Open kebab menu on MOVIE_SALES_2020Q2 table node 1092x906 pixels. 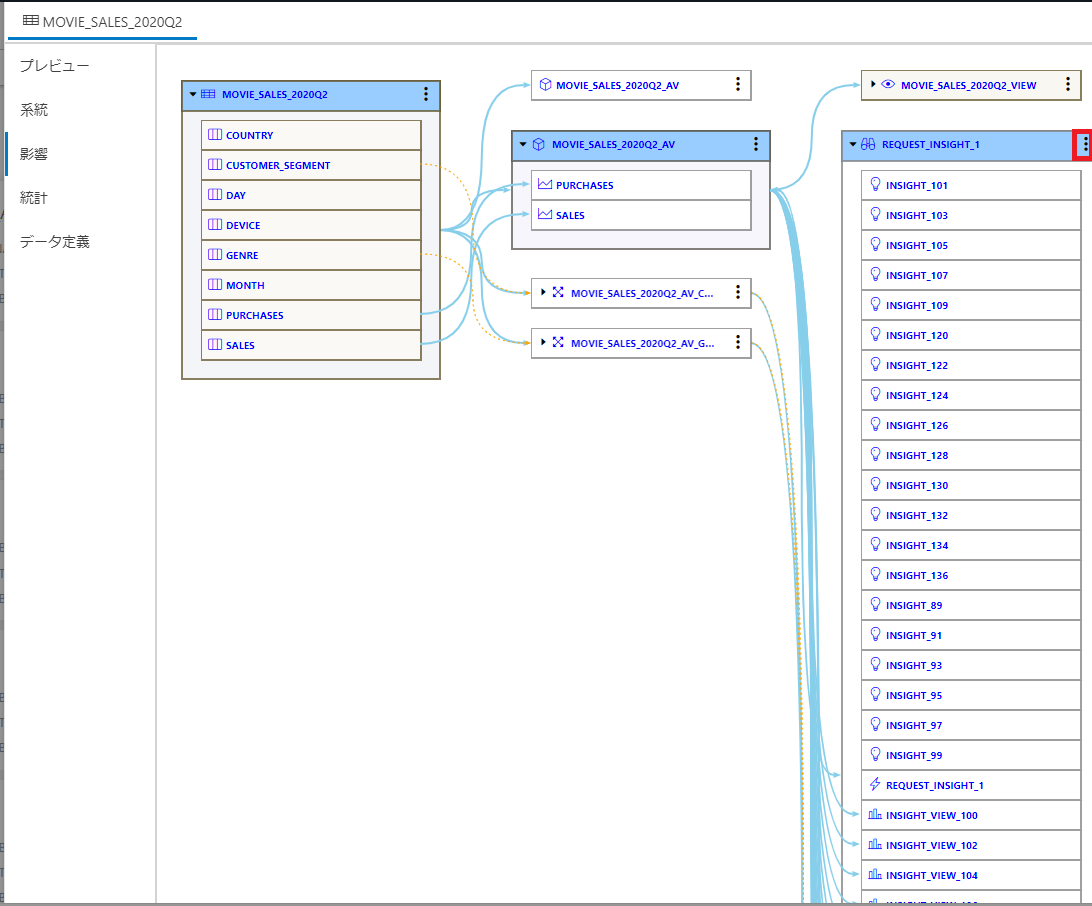point(425,94)
